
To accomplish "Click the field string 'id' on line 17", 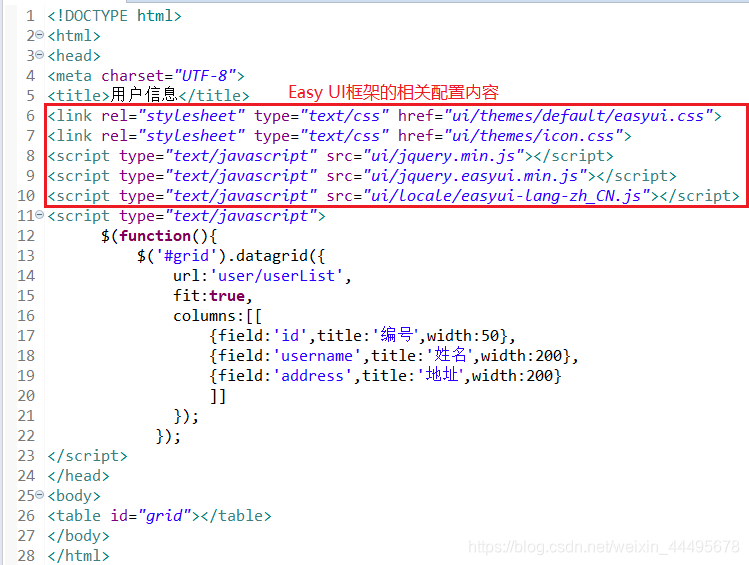I will [x=290, y=336].
